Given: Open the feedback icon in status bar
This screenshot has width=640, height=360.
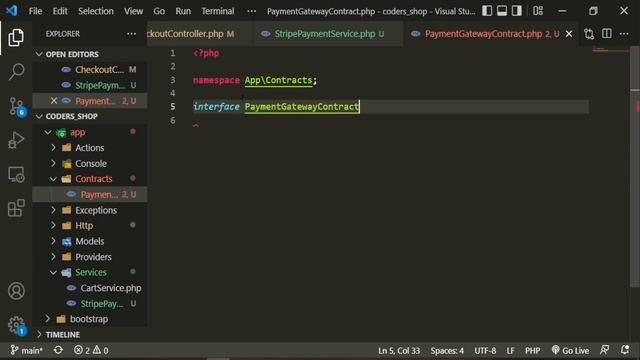Looking at the screenshot, I should [x=604, y=350].
